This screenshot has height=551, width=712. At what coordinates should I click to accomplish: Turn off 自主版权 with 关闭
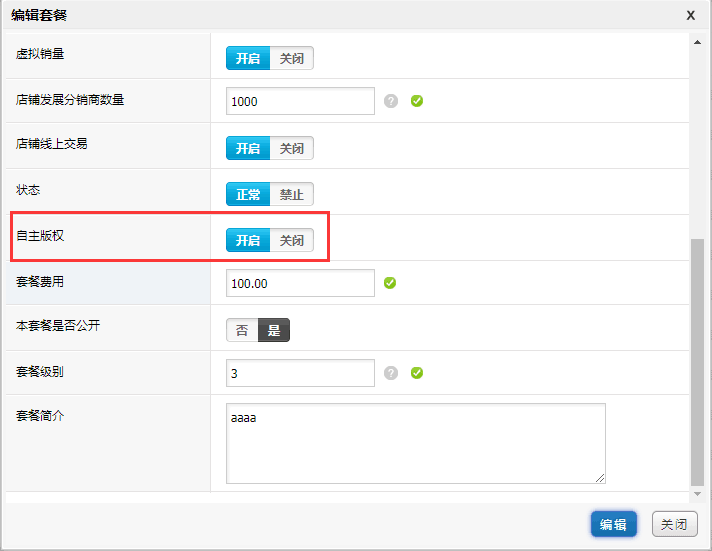[291, 240]
